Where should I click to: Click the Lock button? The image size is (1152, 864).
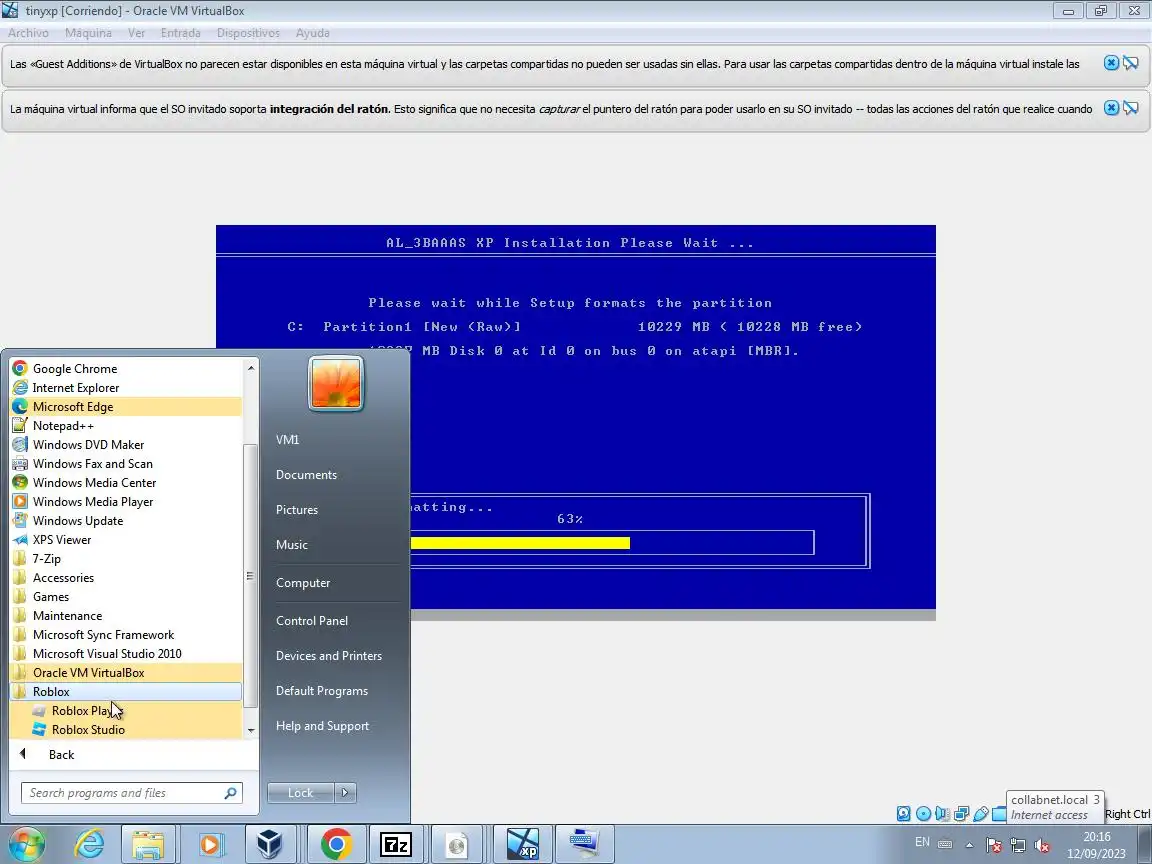point(300,793)
